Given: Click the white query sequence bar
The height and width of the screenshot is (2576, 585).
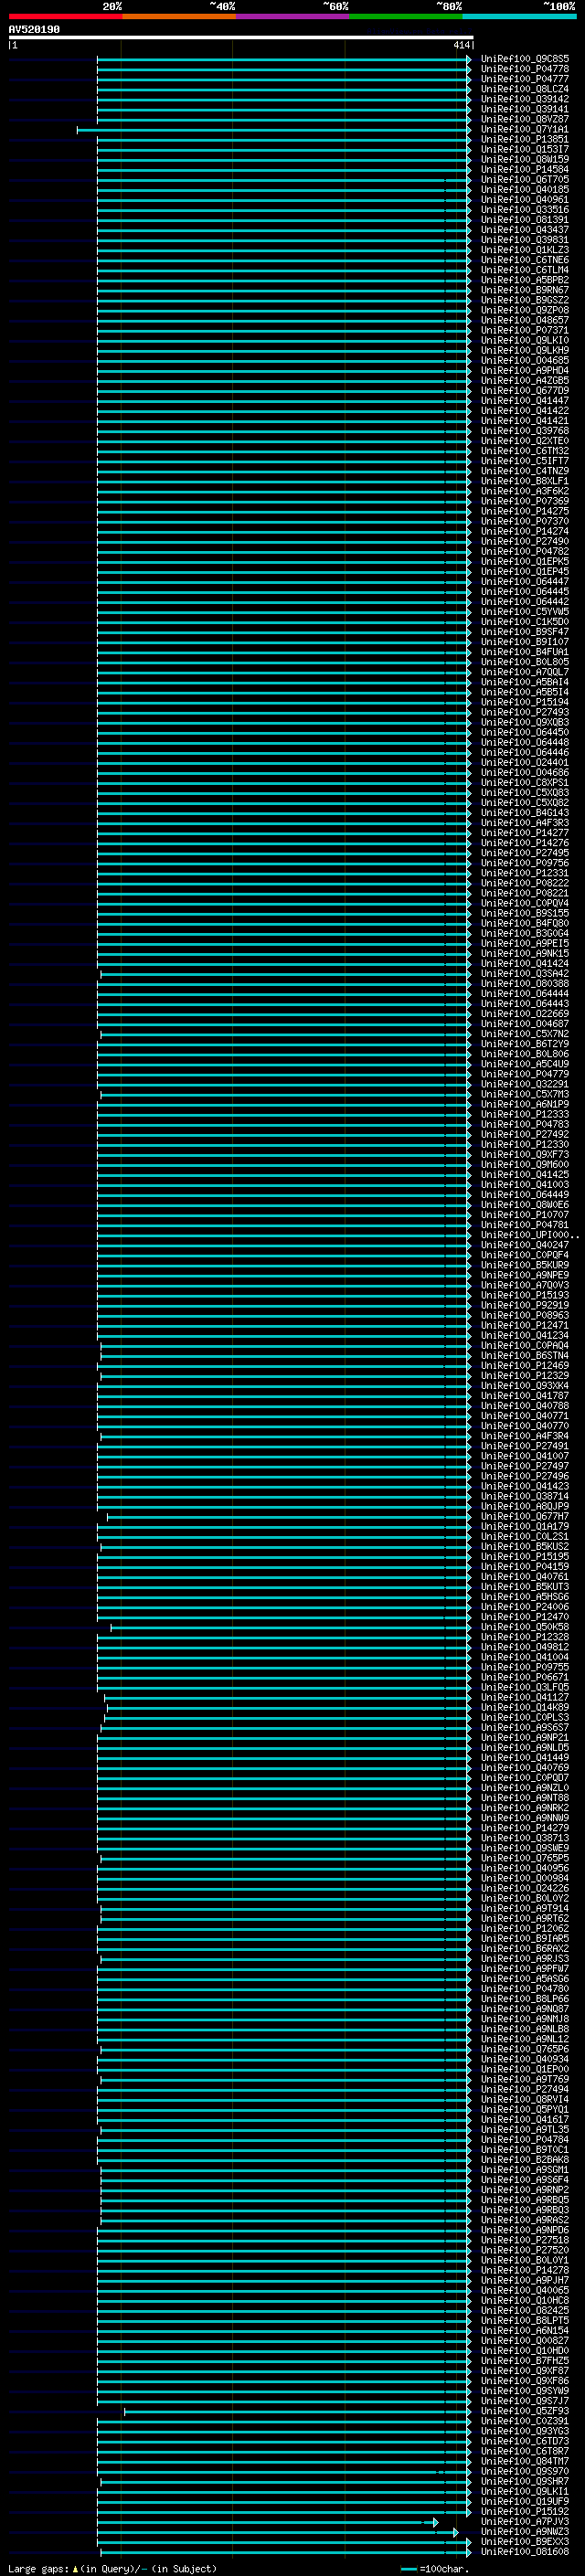Looking at the screenshot, I should tap(241, 38).
